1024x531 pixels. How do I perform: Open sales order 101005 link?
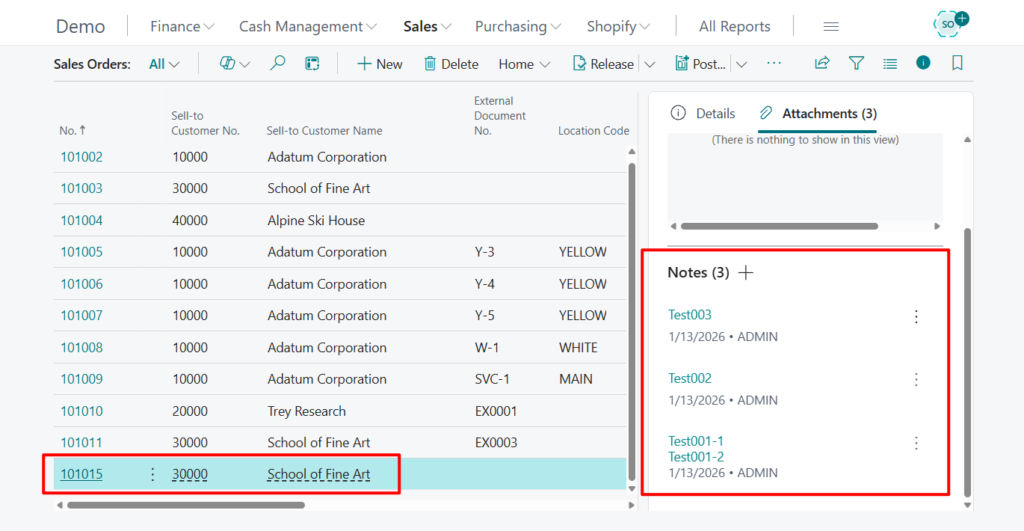point(81,252)
